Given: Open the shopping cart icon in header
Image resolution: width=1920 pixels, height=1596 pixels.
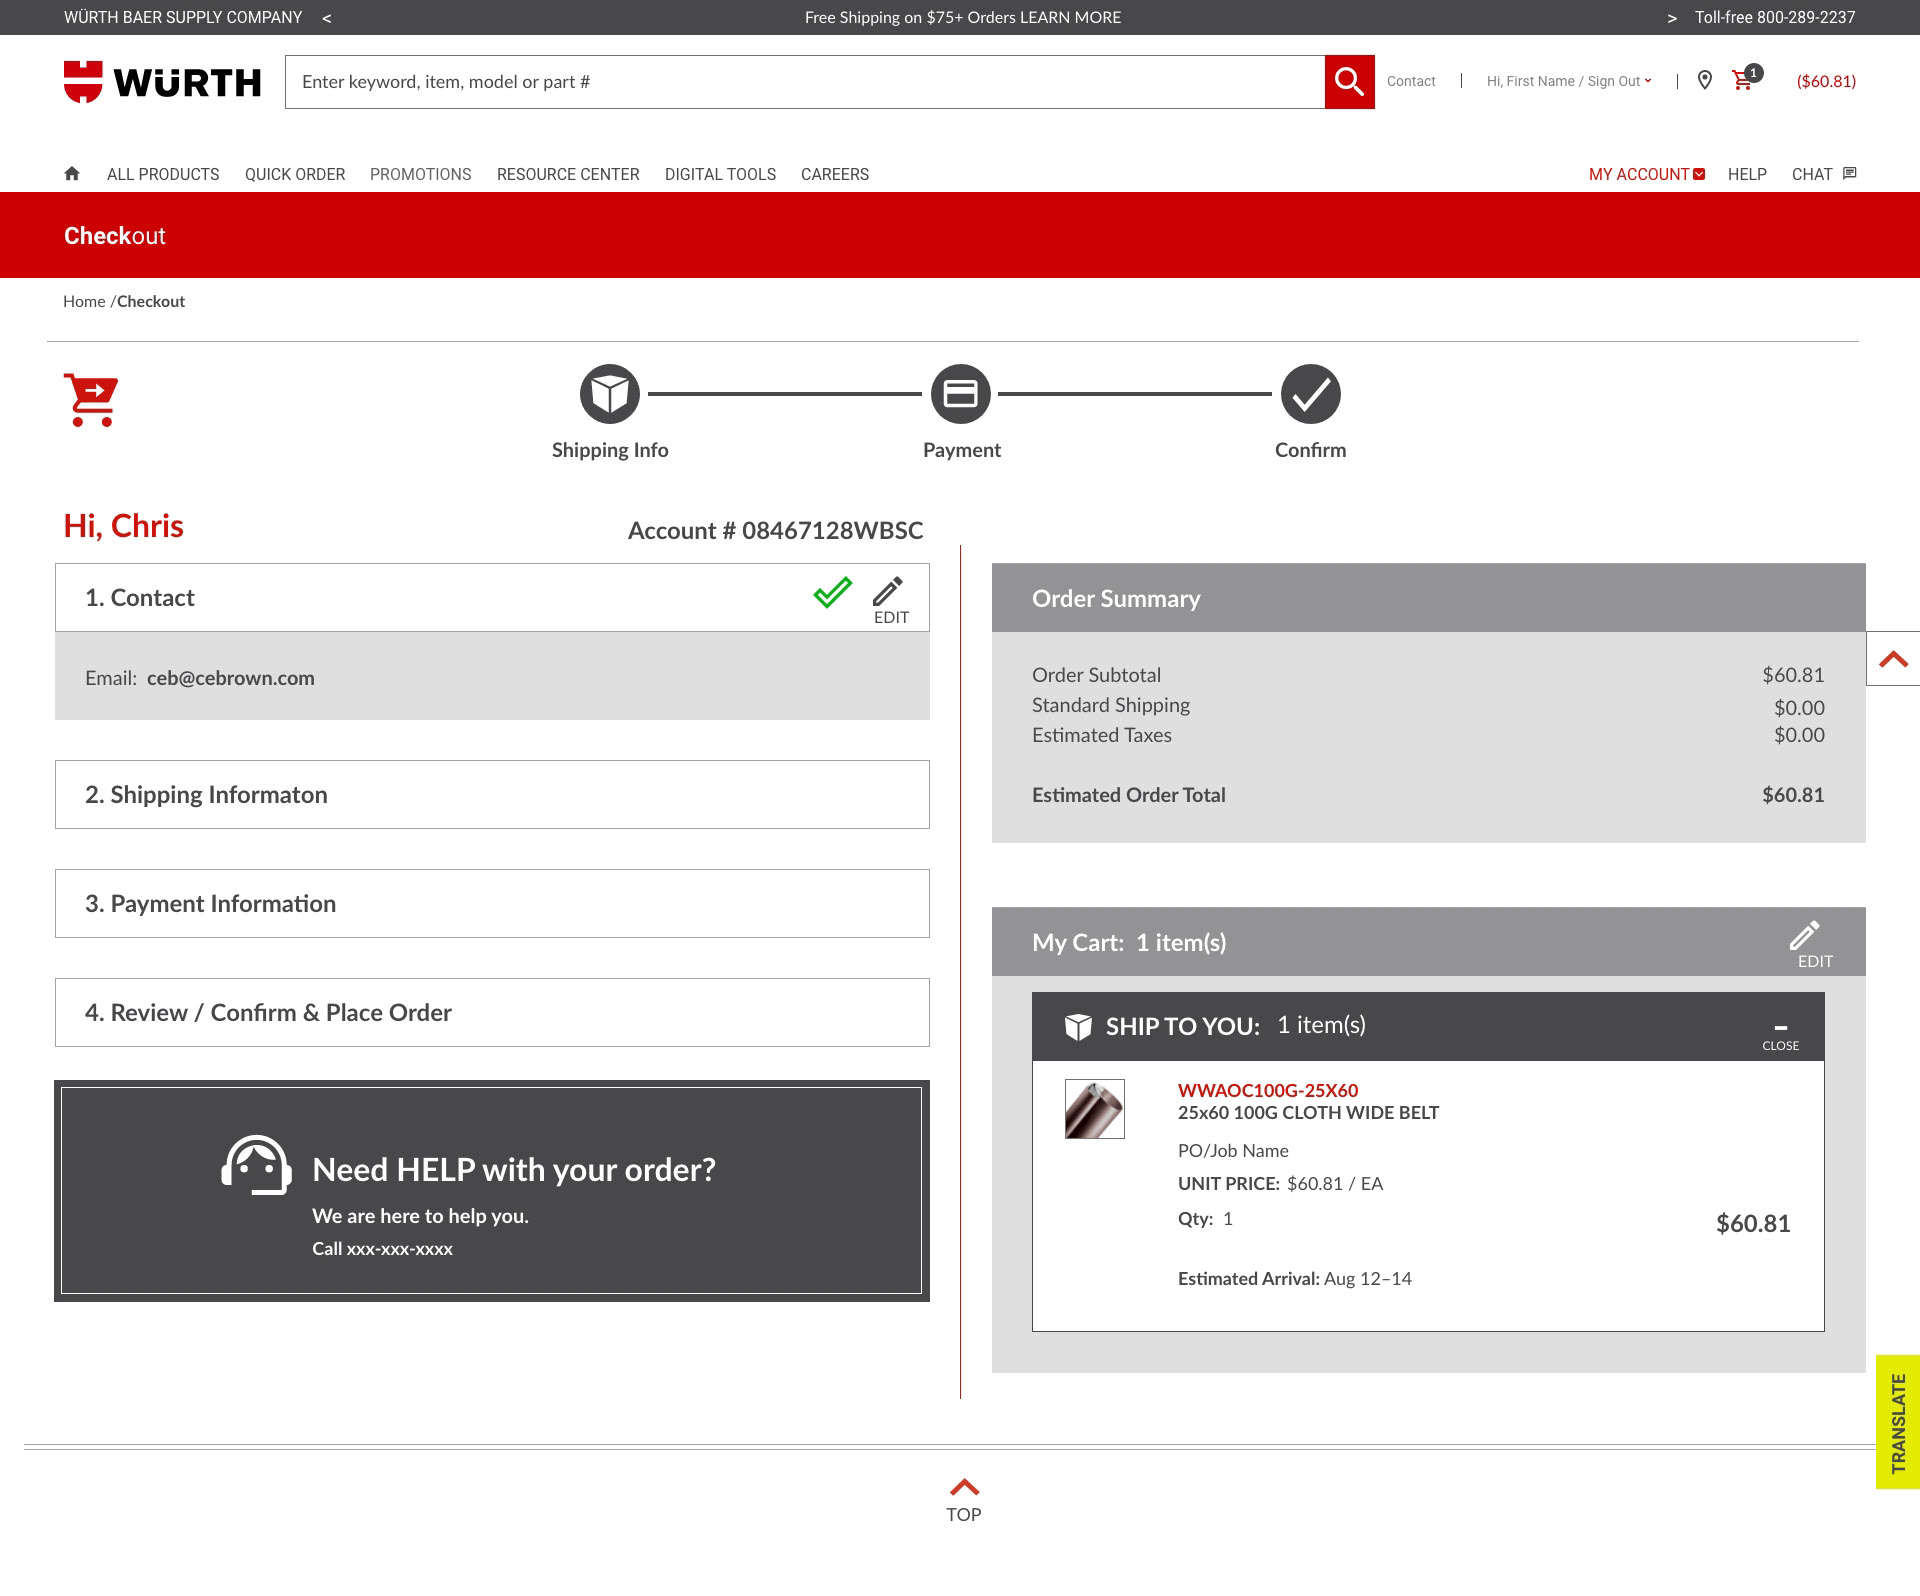Looking at the screenshot, I should [x=1743, y=81].
